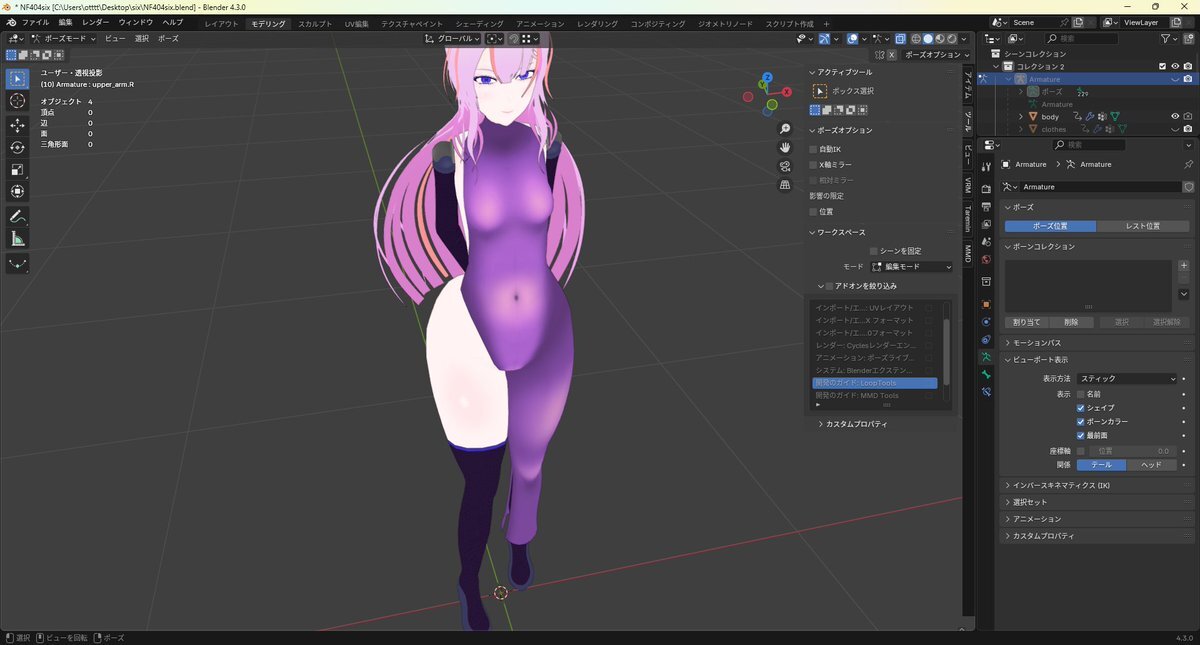Click the pan view hand icon

(x=785, y=147)
